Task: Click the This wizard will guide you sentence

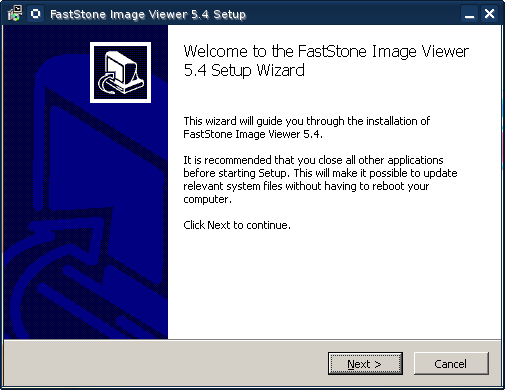Action: [x=307, y=121]
